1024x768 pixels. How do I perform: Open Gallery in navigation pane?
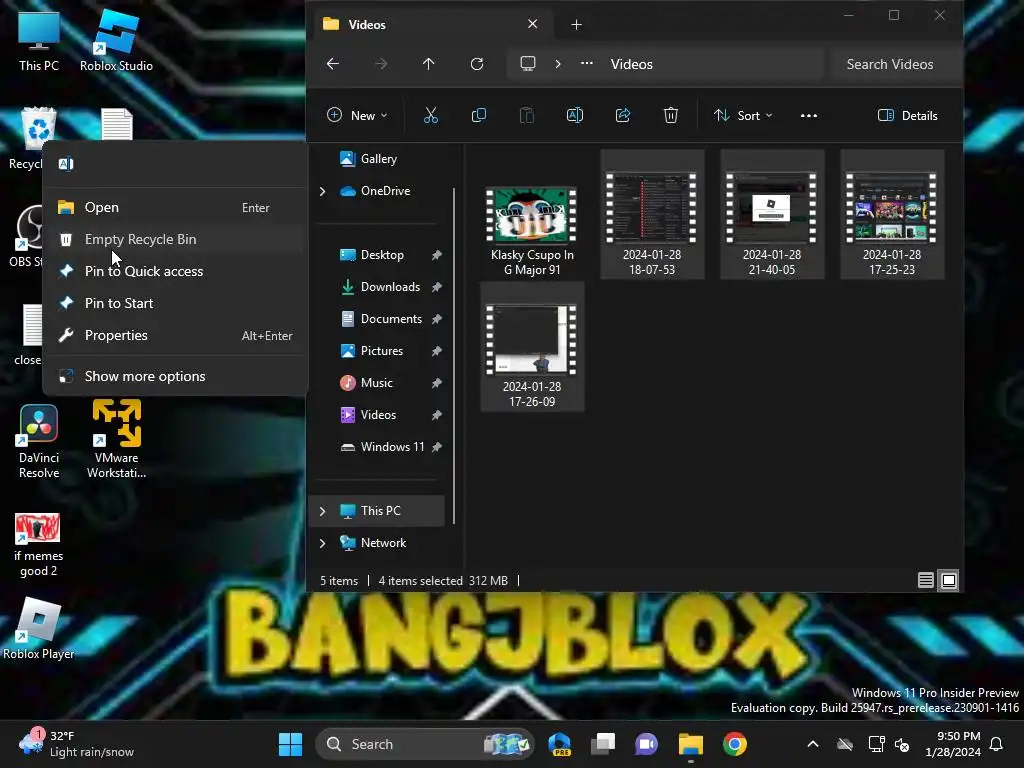pos(369,159)
